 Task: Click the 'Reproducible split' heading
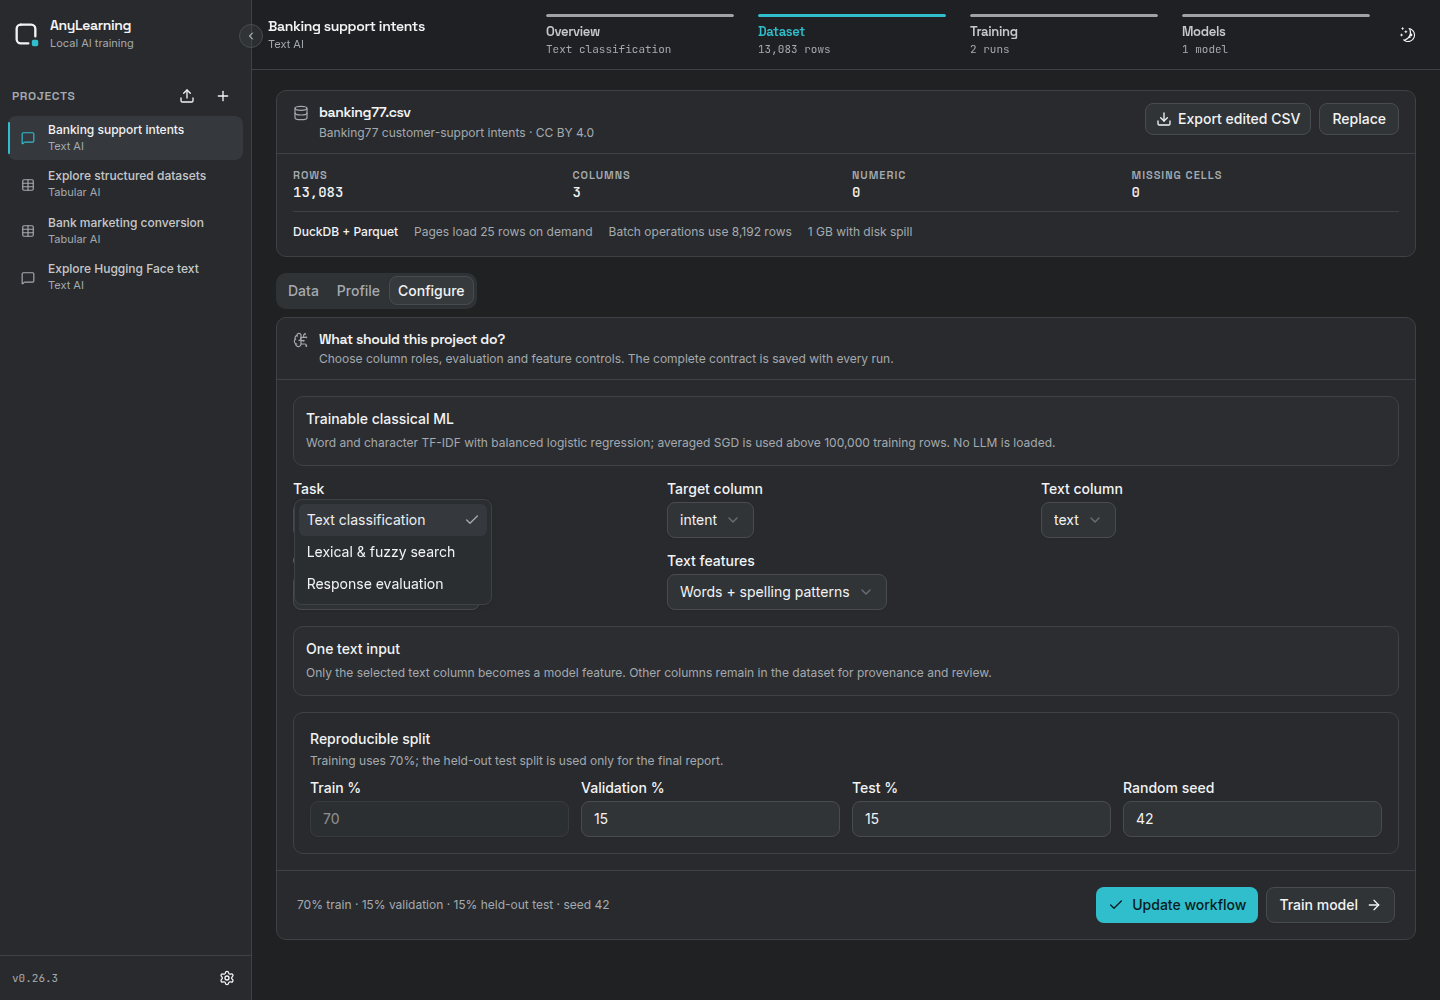[370, 739]
